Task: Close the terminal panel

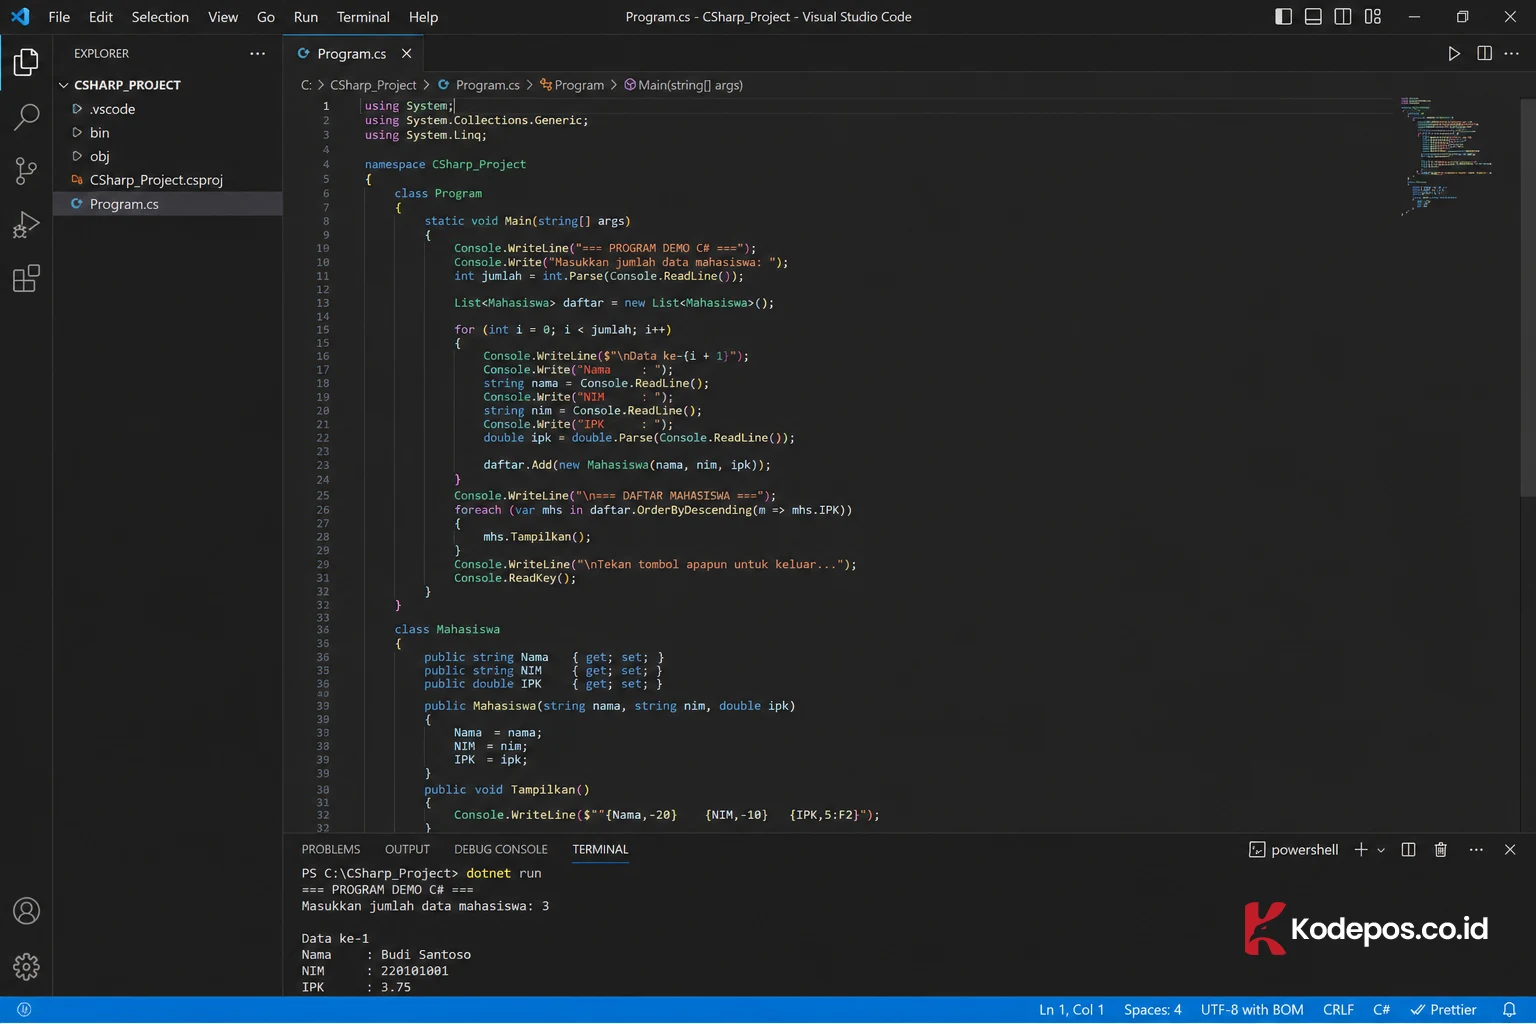Action: [1510, 850]
